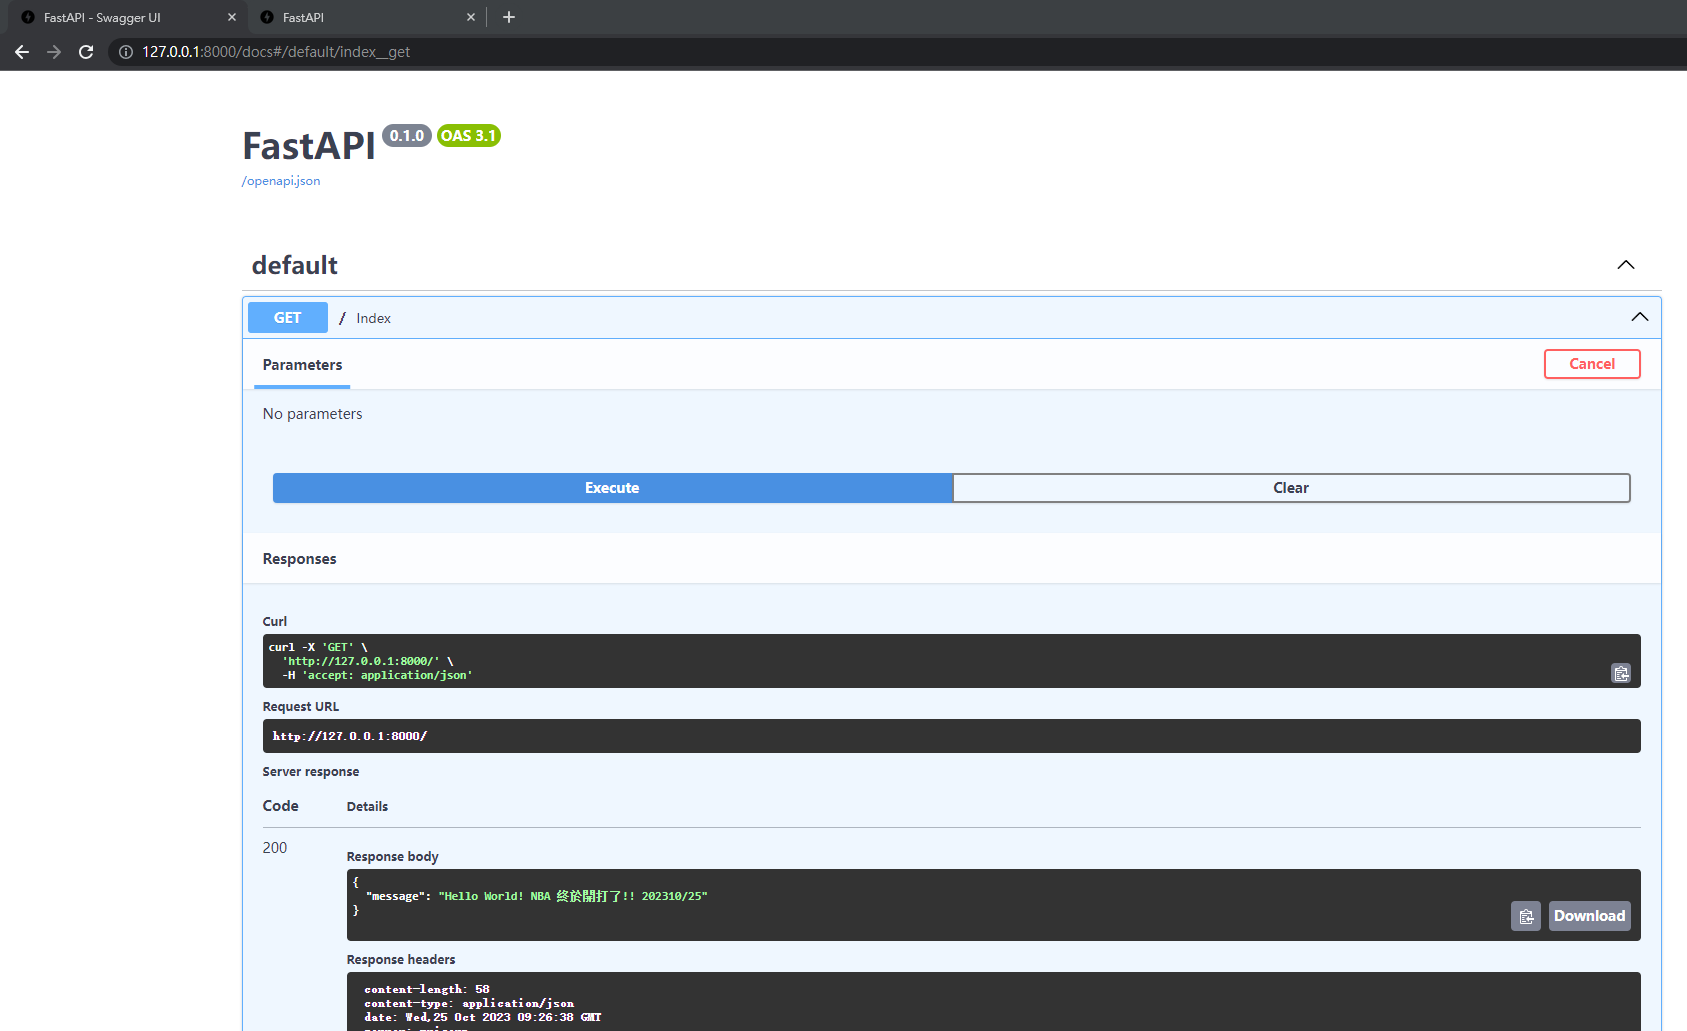Execute the GET request
Viewport: 1687px width, 1031px height.
click(x=612, y=488)
